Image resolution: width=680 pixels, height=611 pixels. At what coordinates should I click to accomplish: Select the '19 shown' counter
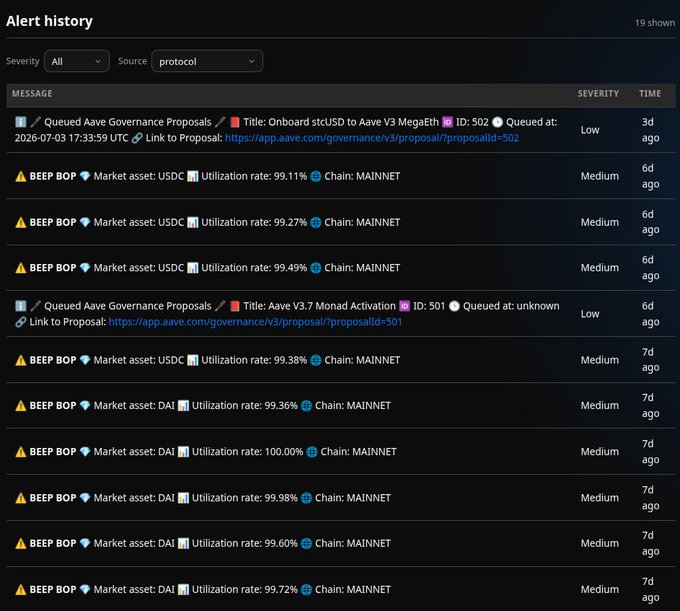655,23
